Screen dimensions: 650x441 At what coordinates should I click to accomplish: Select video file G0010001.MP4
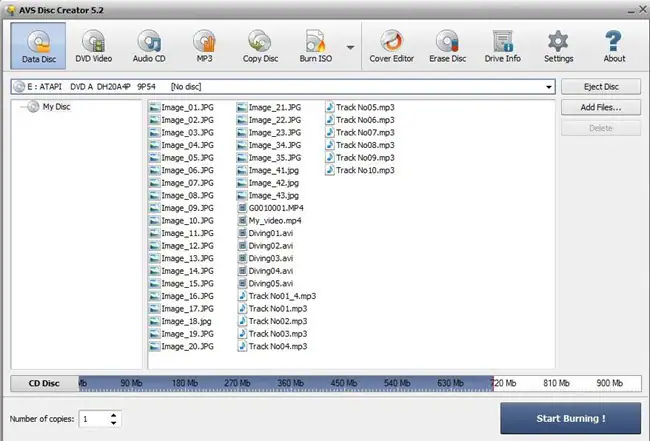(271, 208)
